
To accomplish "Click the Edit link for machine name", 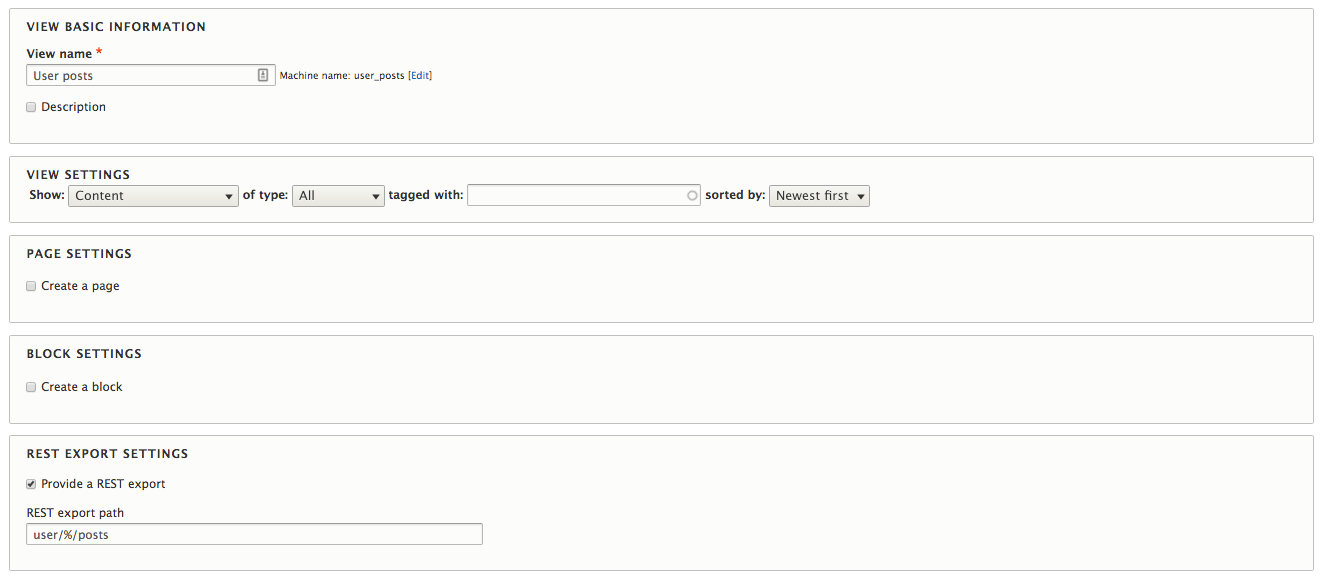I will 420,76.
